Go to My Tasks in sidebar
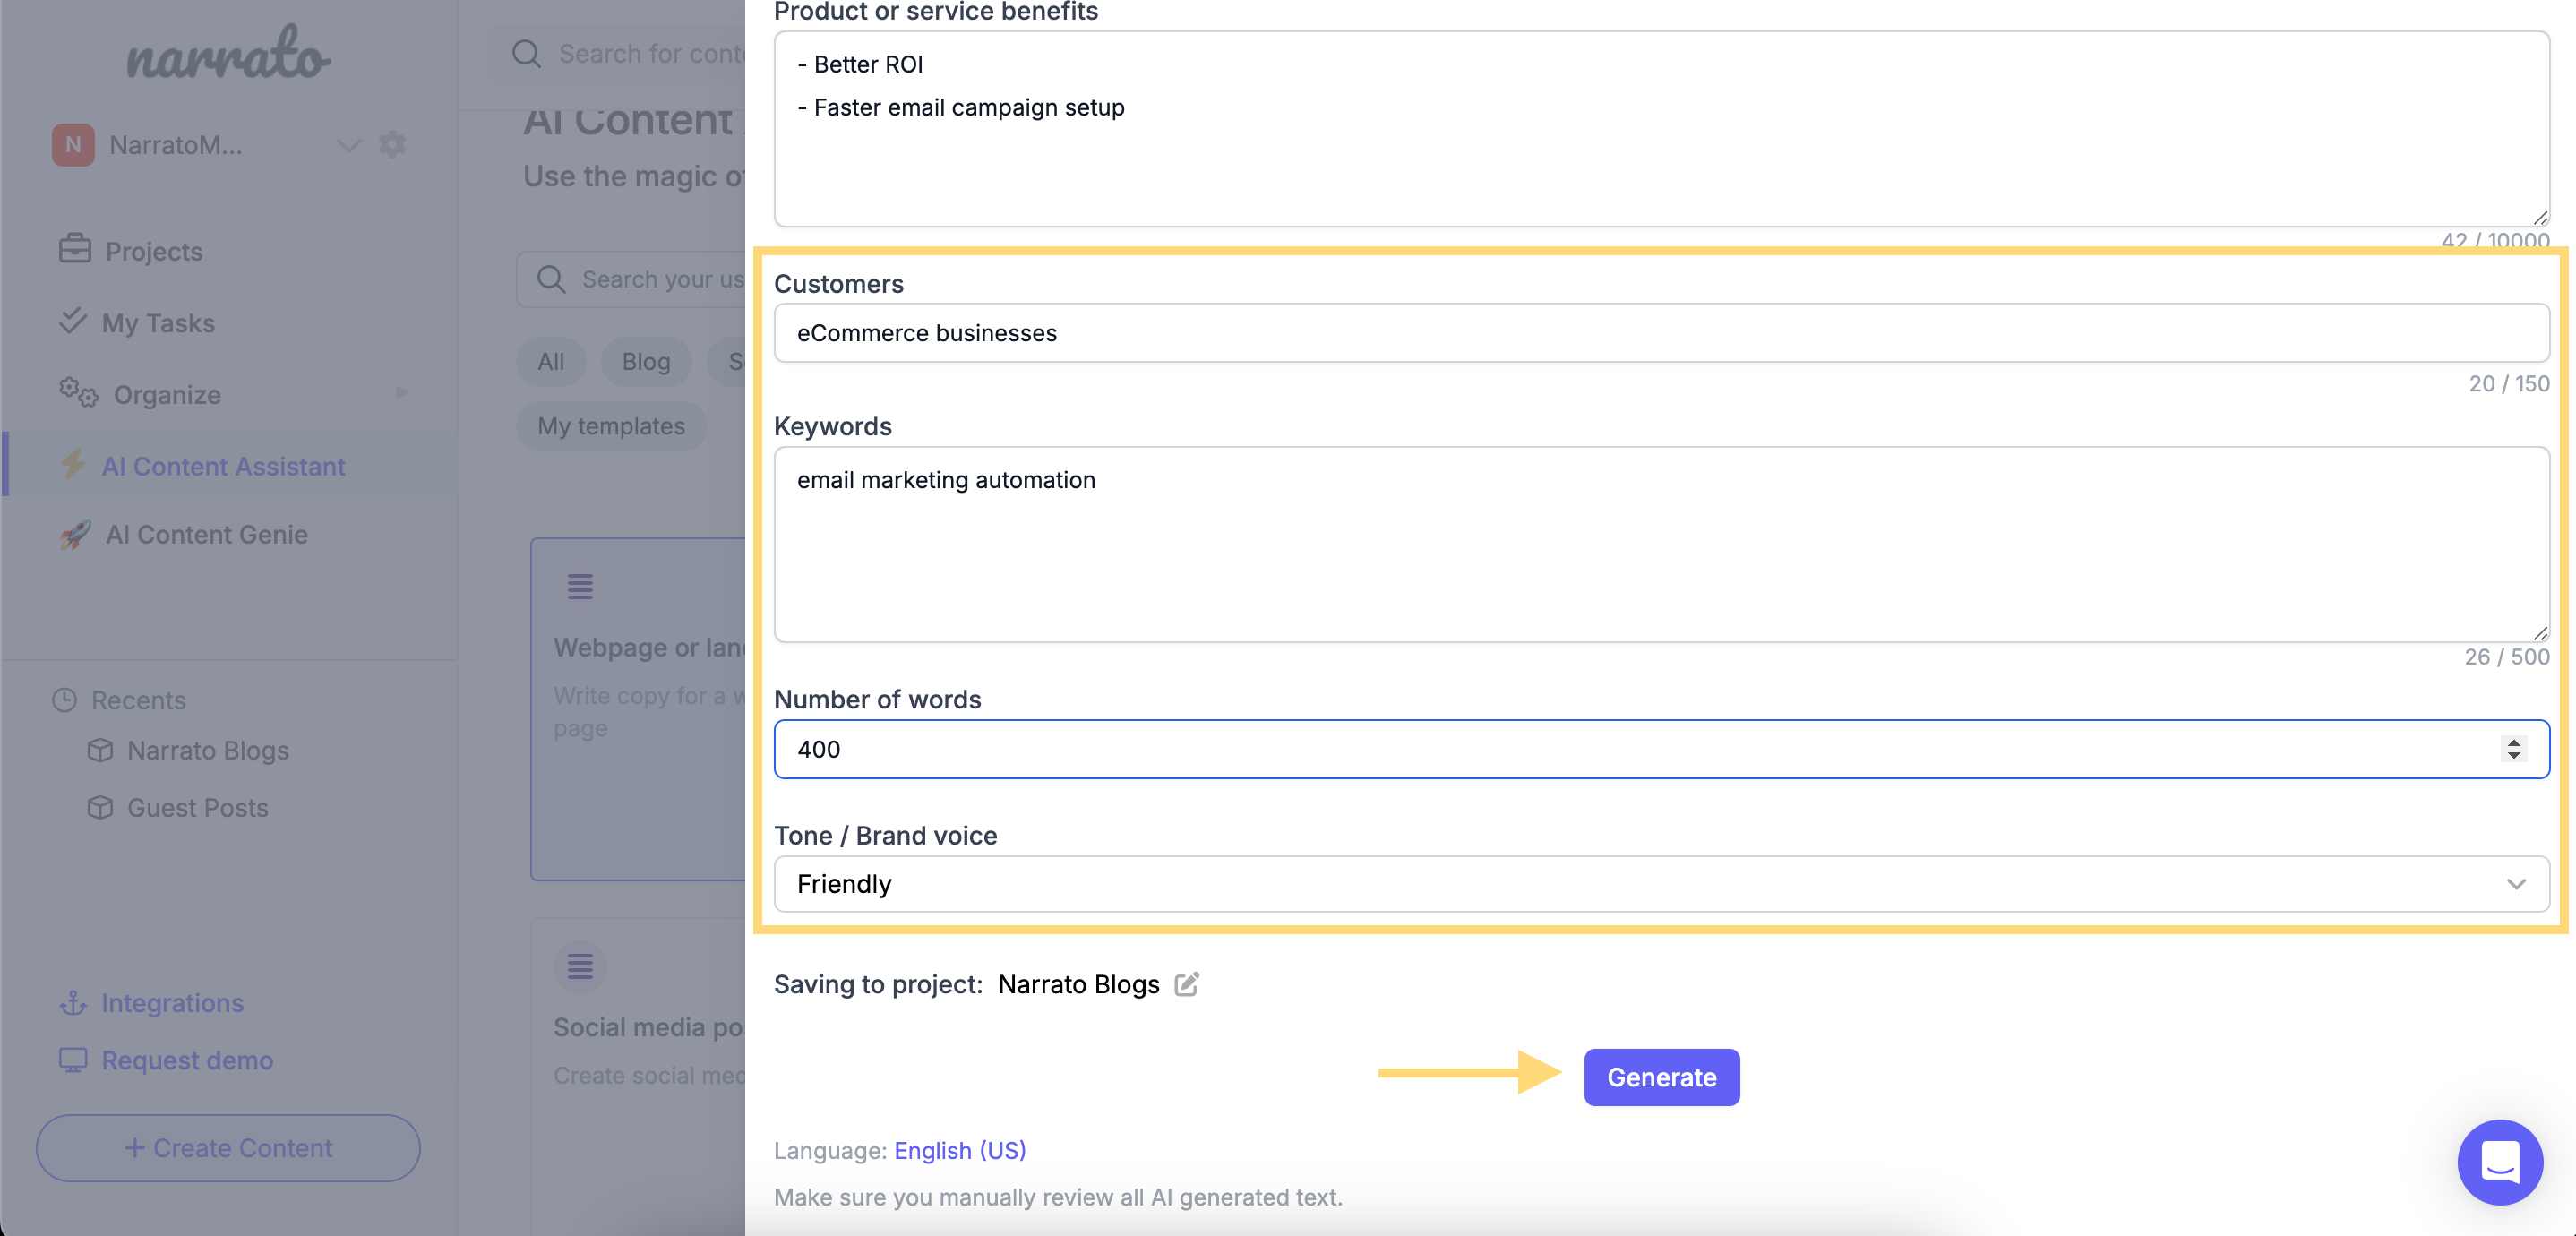This screenshot has height=1236, width=2576. tap(158, 322)
